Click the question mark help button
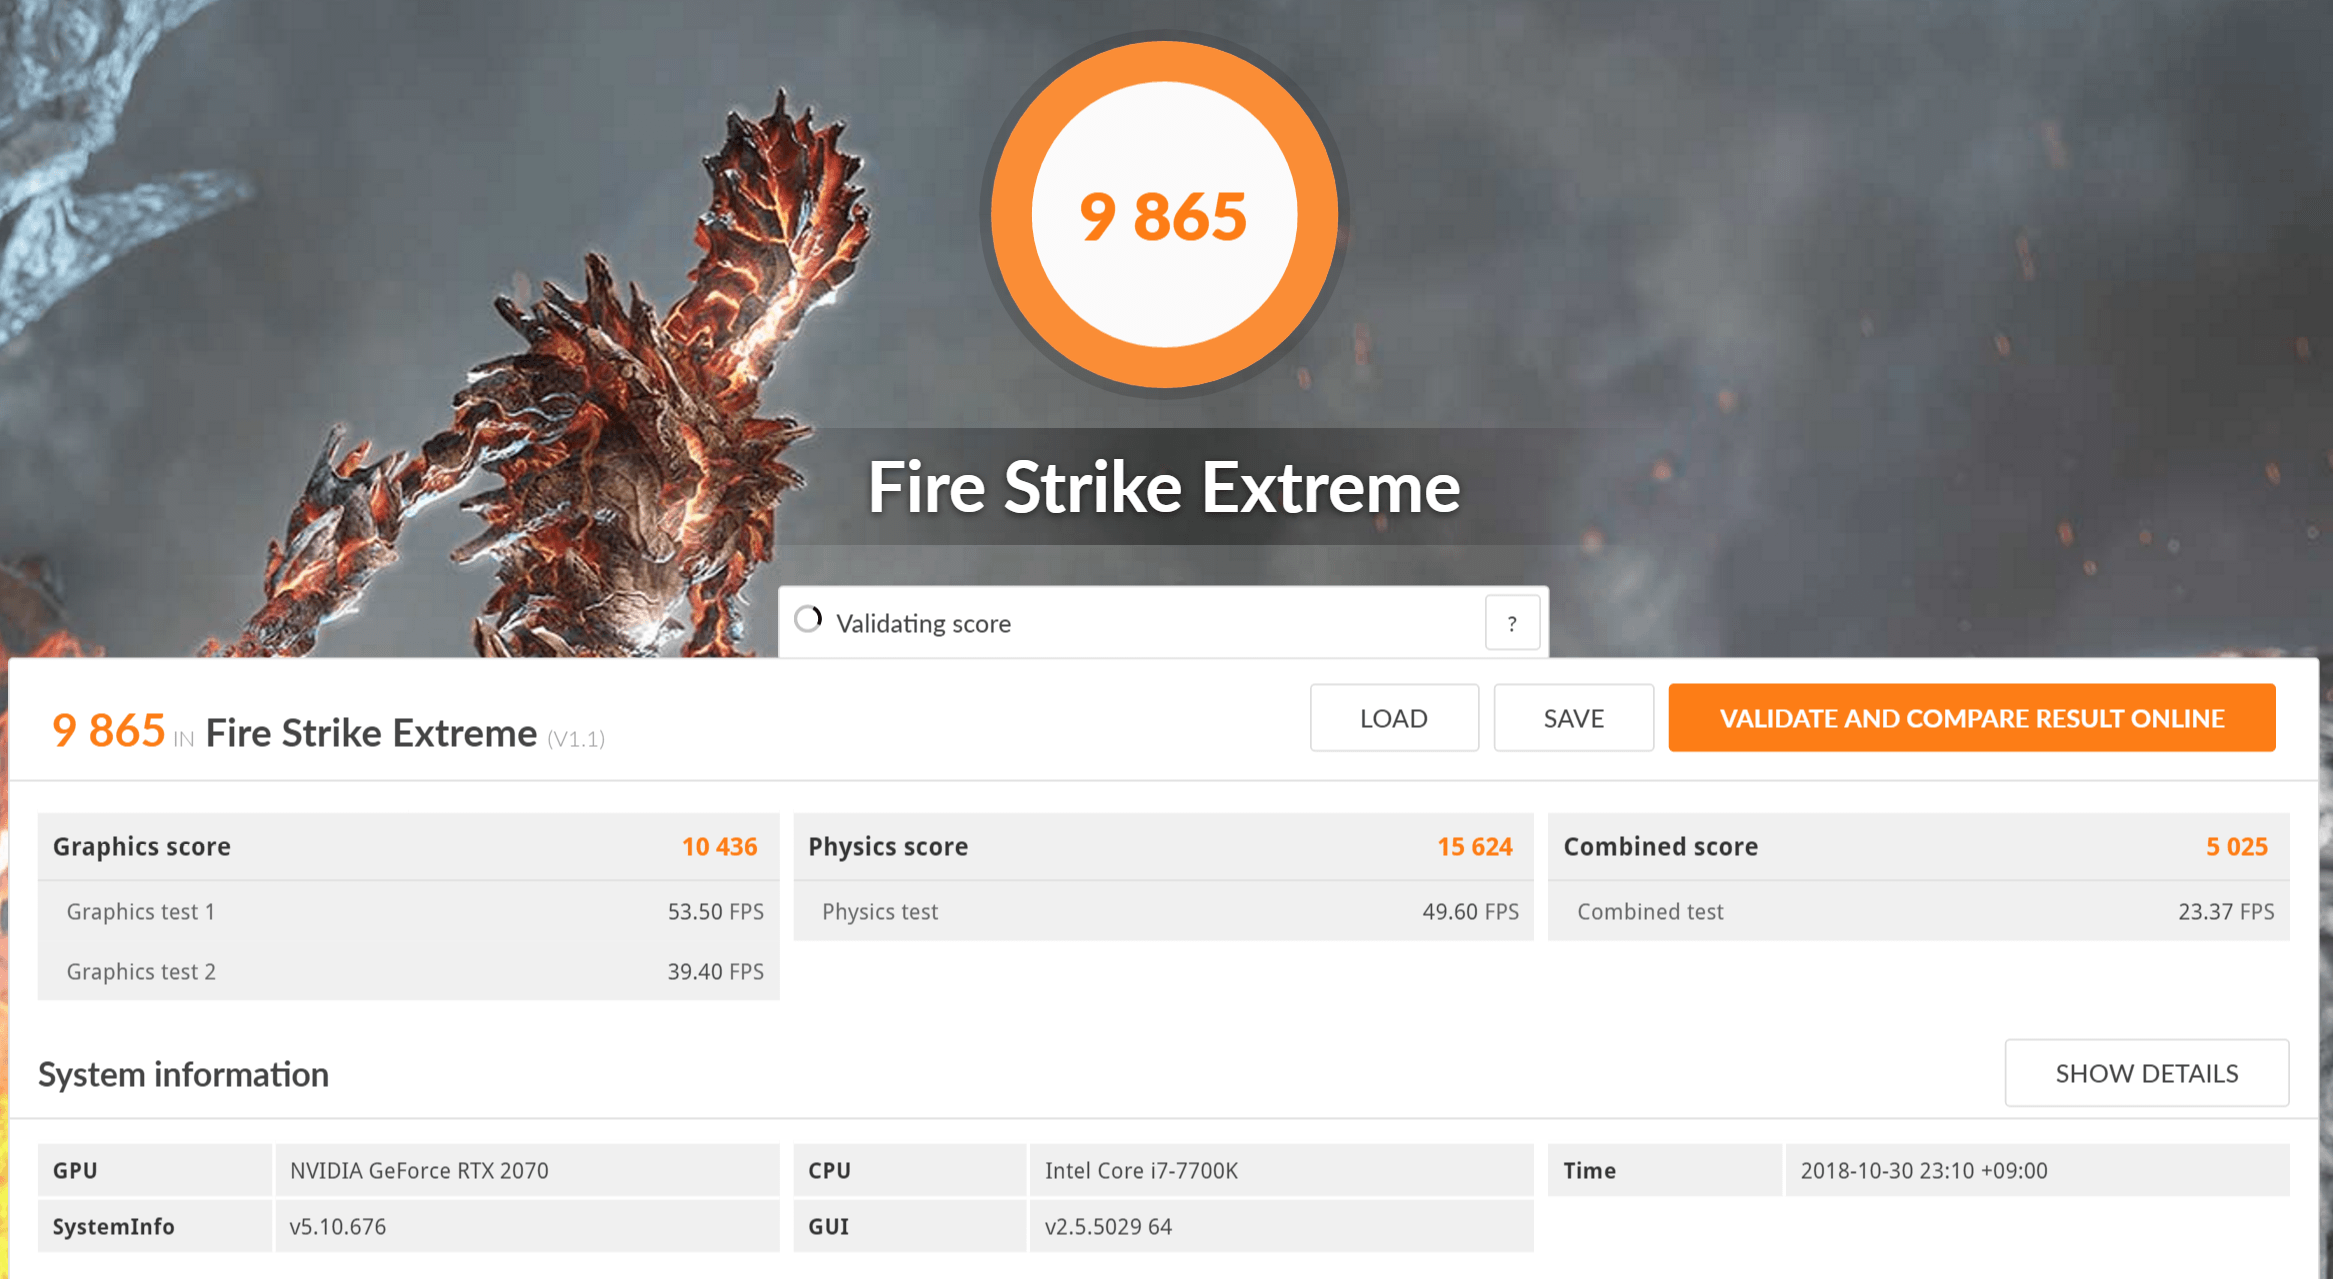 pyautogui.click(x=1512, y=623)
